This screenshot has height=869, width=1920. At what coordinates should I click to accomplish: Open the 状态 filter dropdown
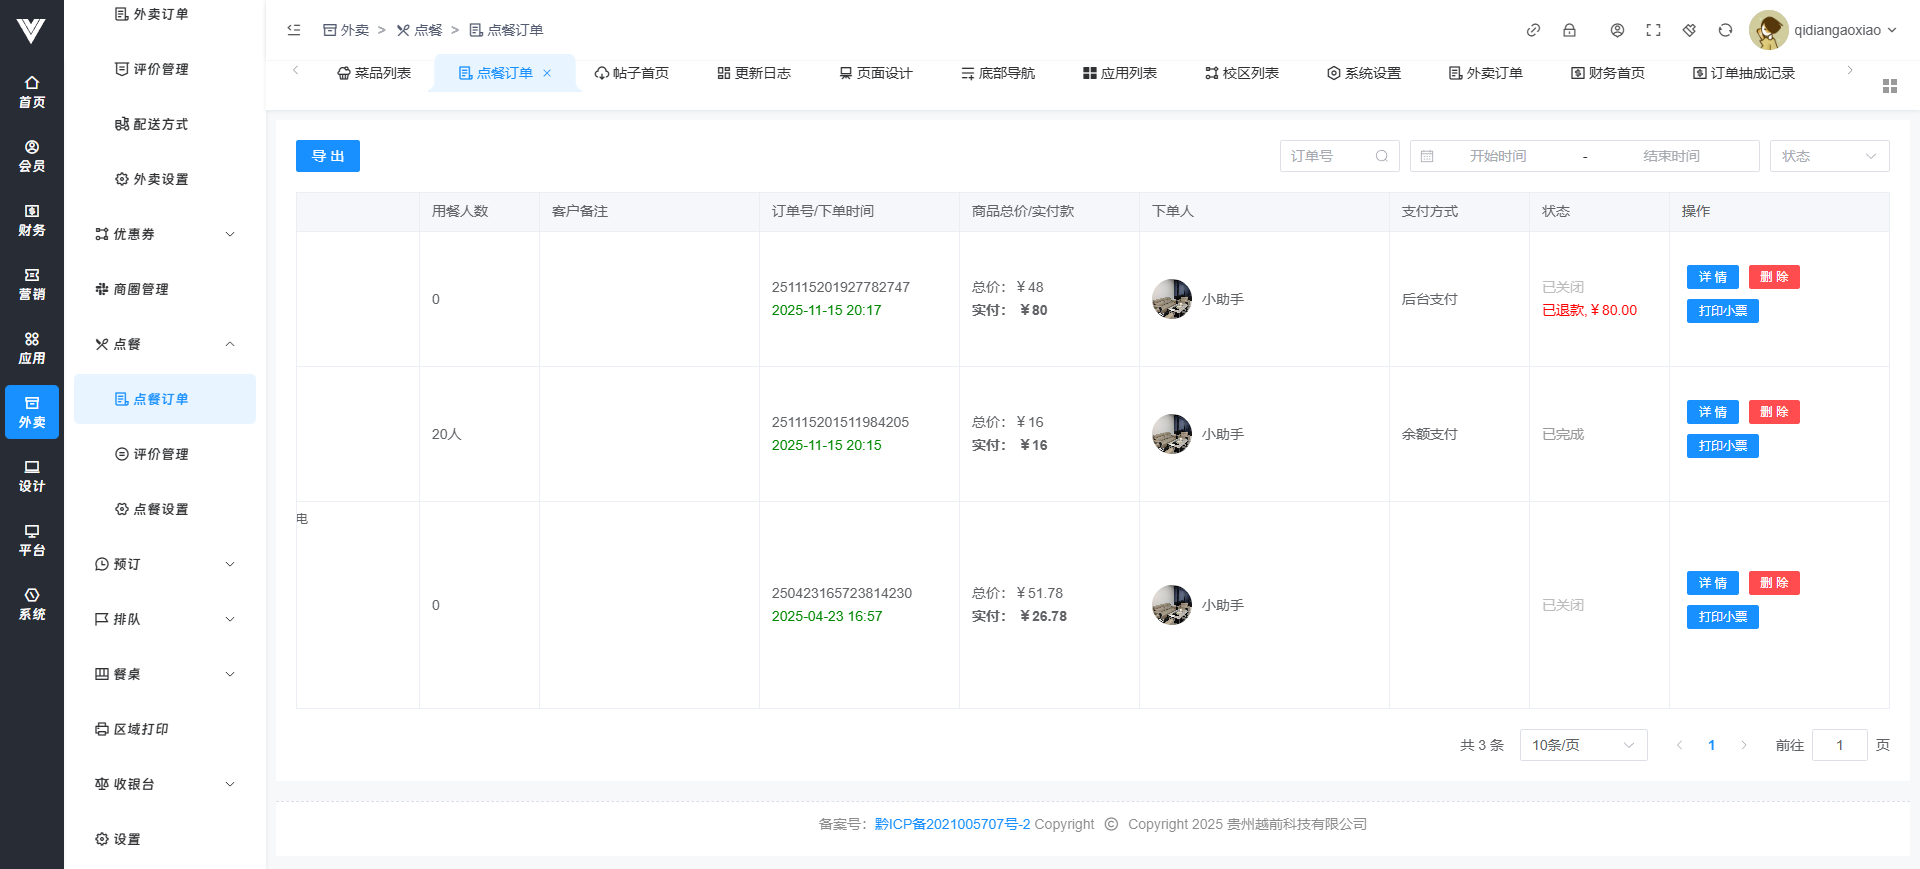click(x=1829, y=156)
